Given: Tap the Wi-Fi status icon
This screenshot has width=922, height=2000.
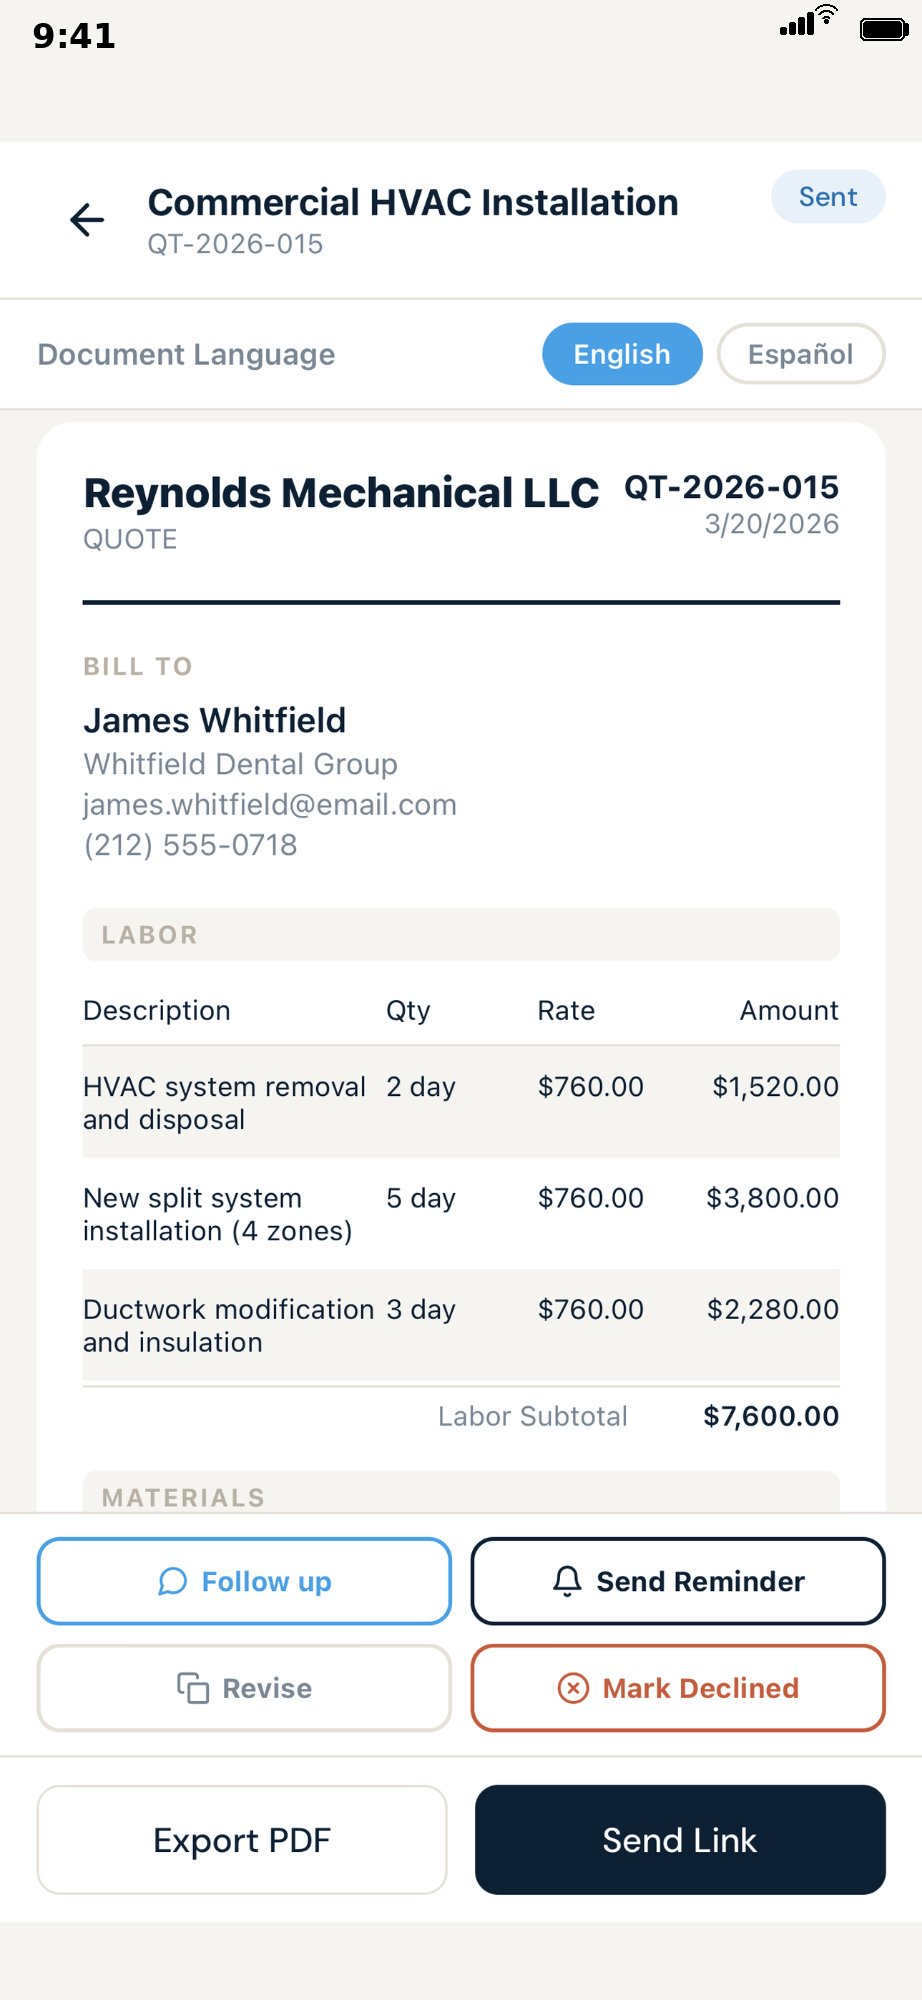Looking at the screenshot, I should [x=827, y=16].
